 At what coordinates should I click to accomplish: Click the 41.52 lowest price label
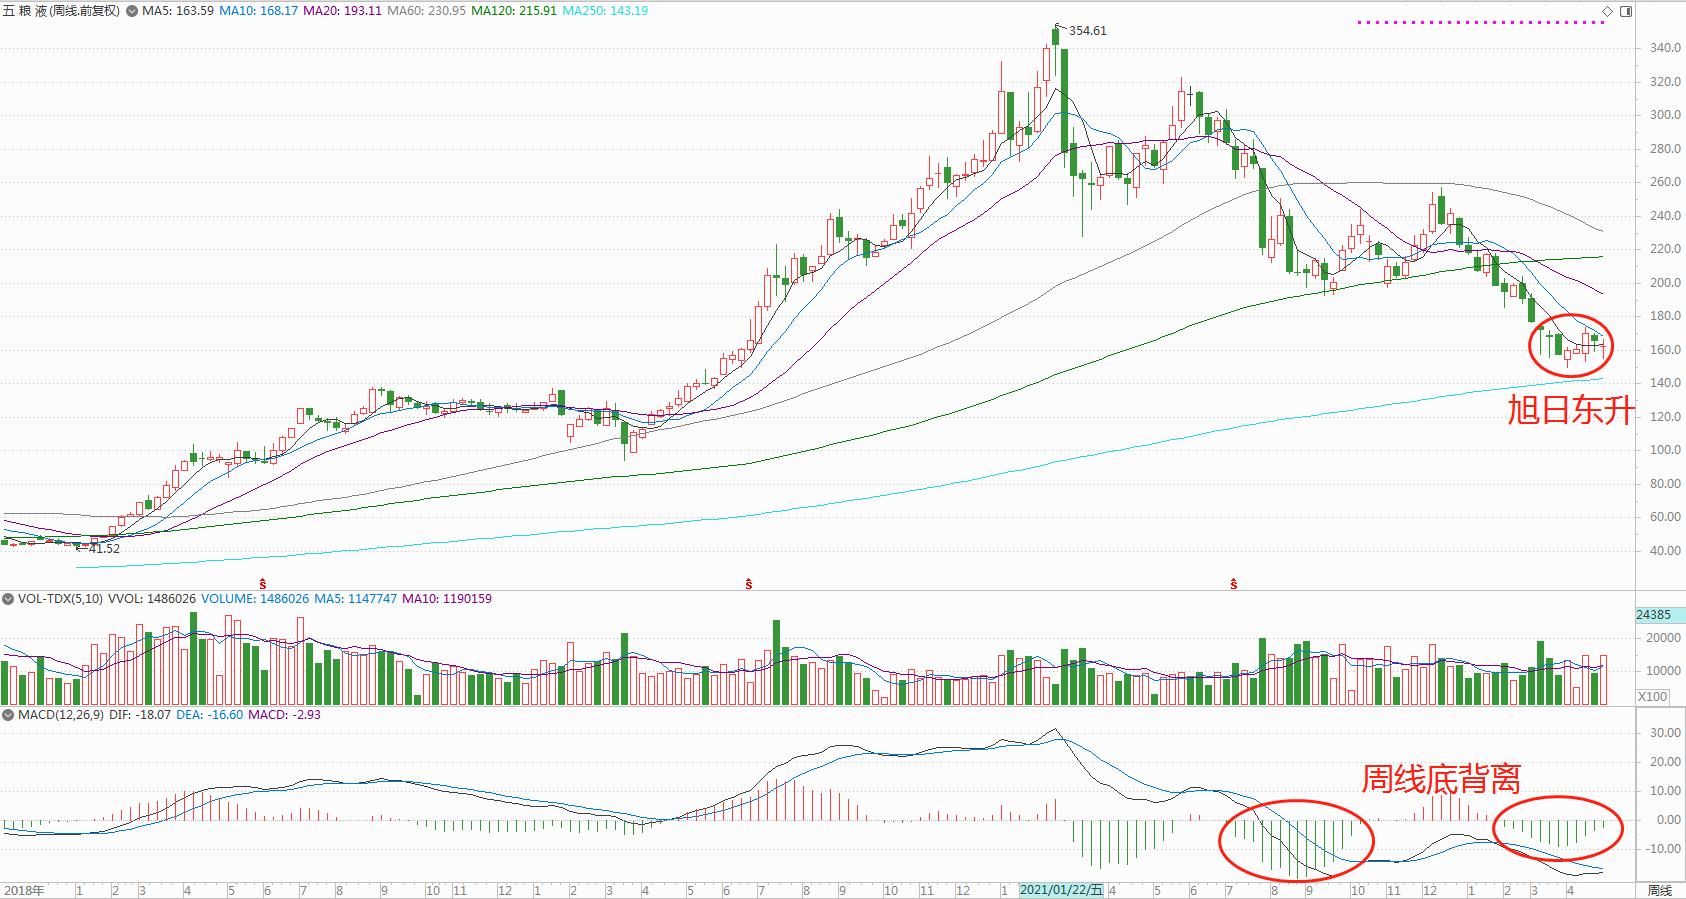[104, 549]
